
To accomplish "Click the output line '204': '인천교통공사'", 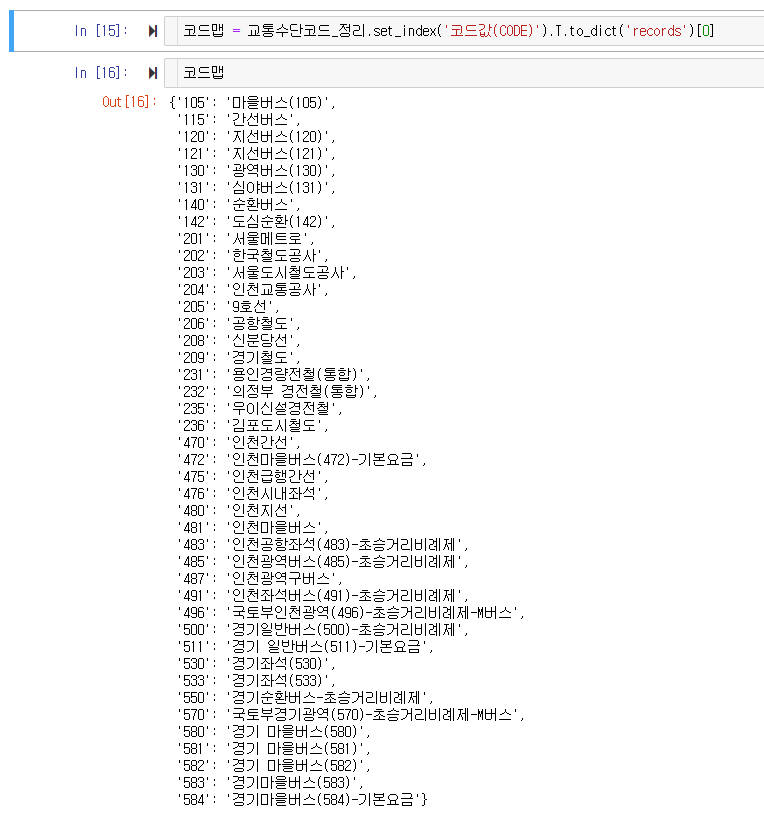I will click(x=252, y=290).
